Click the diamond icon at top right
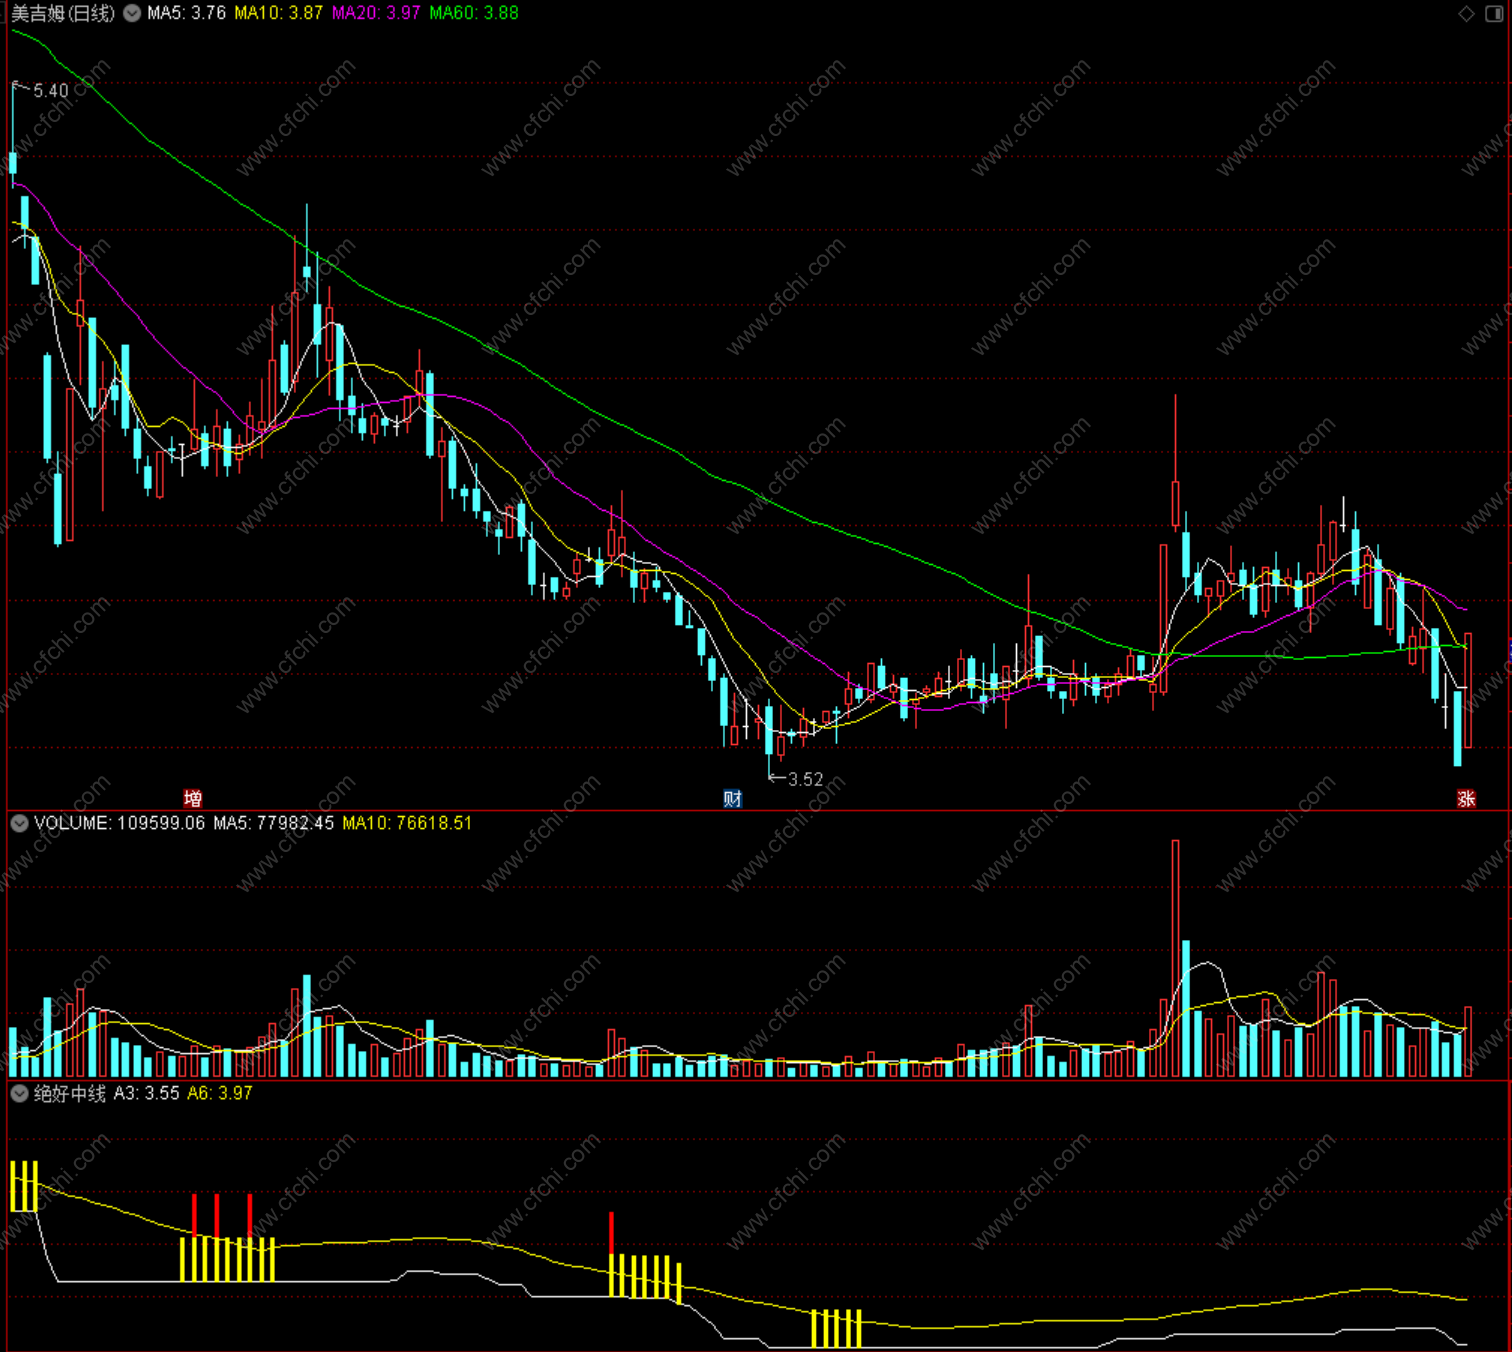1512x1352 pixels. 1466,13
